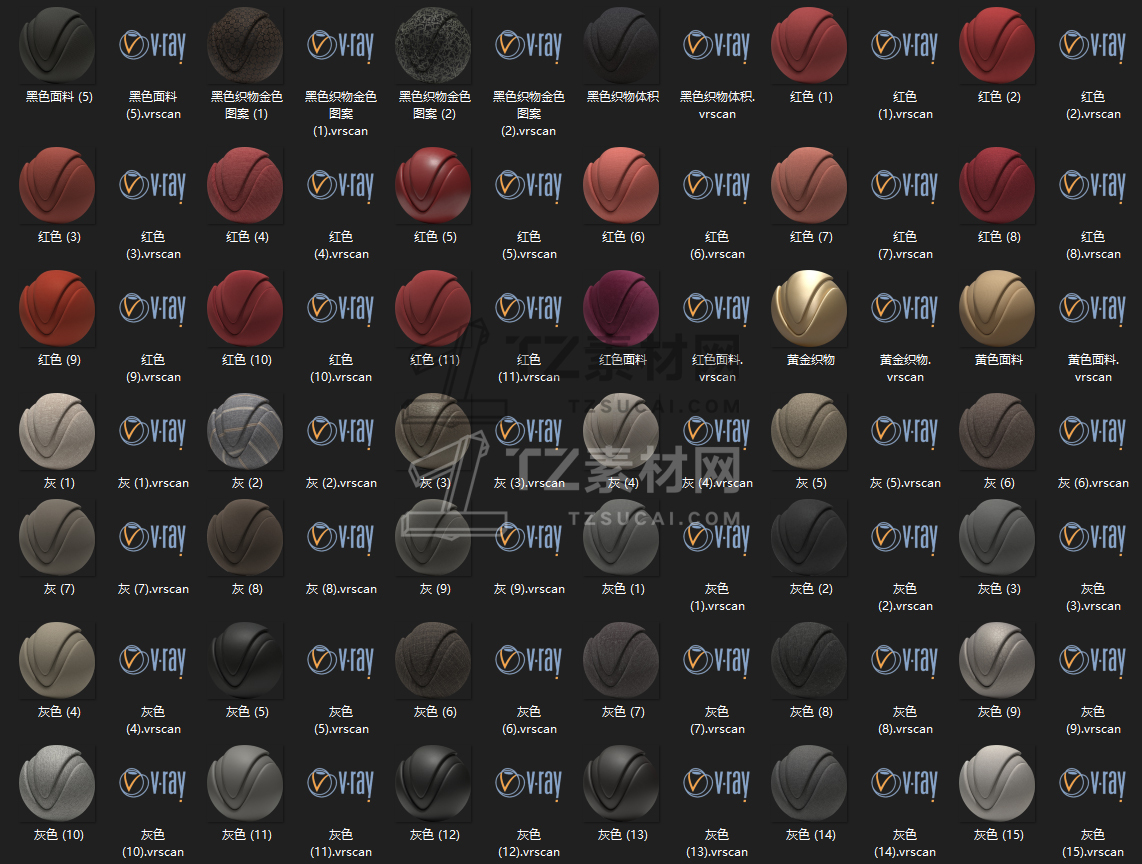The width and height of the screenshot is (1142, 864).
Task: Select the striped 灰 (2) sphere thumbnail
Action: (245, 431)
